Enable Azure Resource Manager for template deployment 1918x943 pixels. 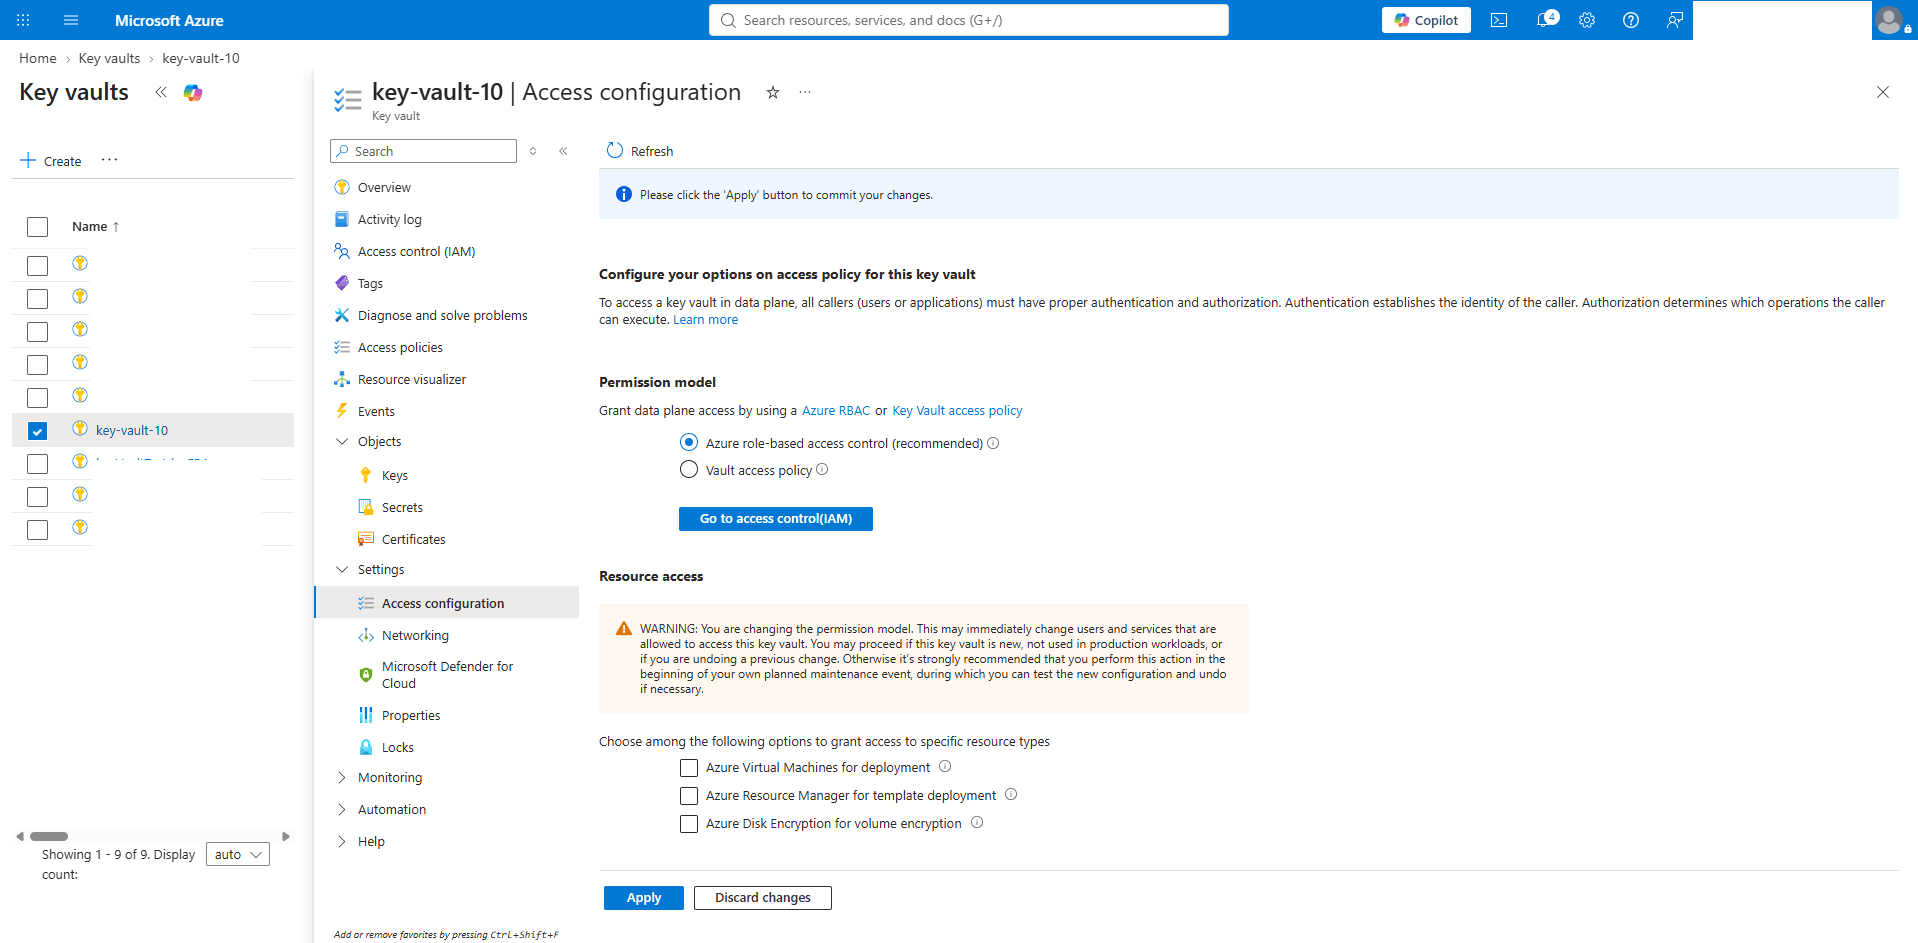coord(689,796)
